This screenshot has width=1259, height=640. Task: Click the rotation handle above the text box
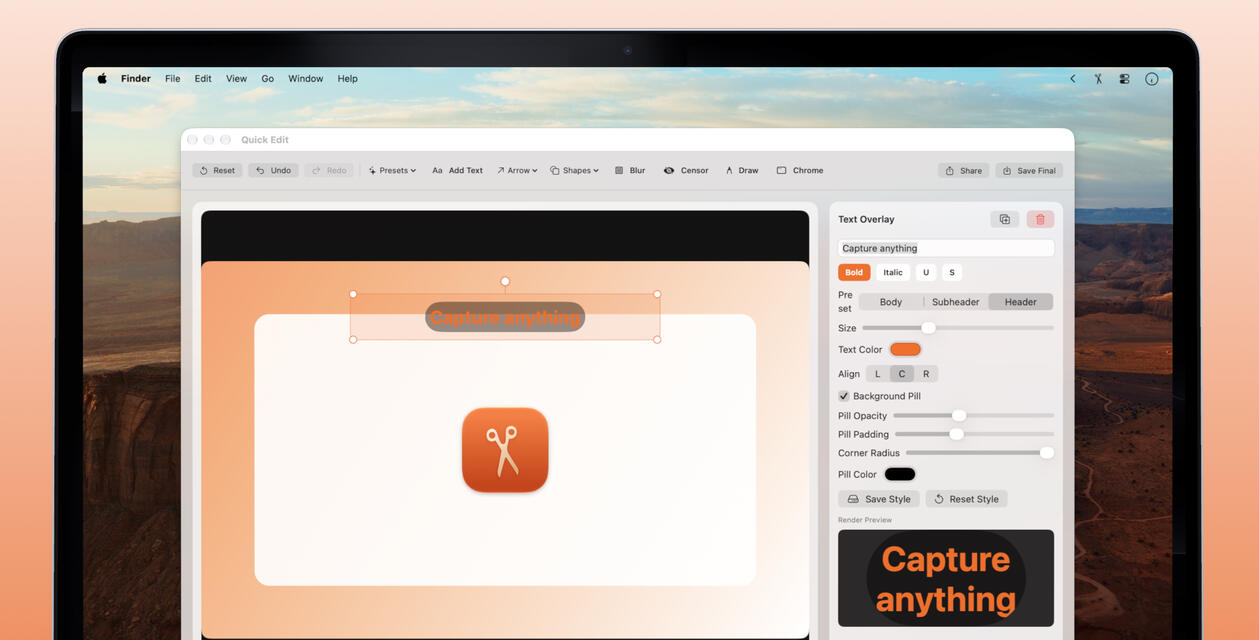click(x=505, y=281)
